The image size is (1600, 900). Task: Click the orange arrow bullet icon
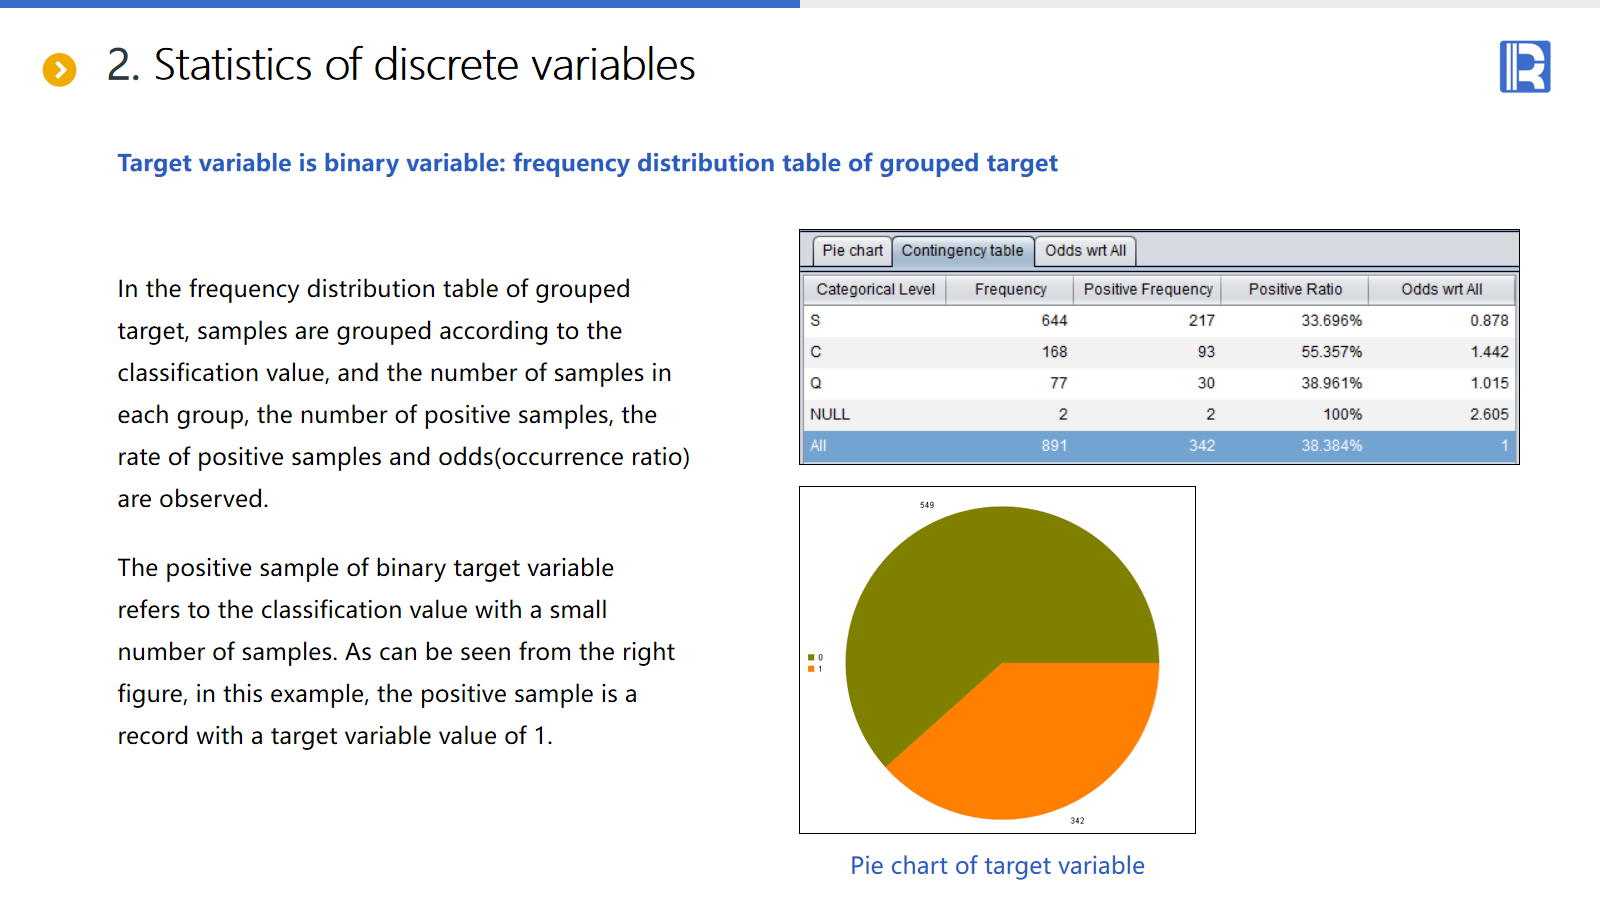click(59, 69)
